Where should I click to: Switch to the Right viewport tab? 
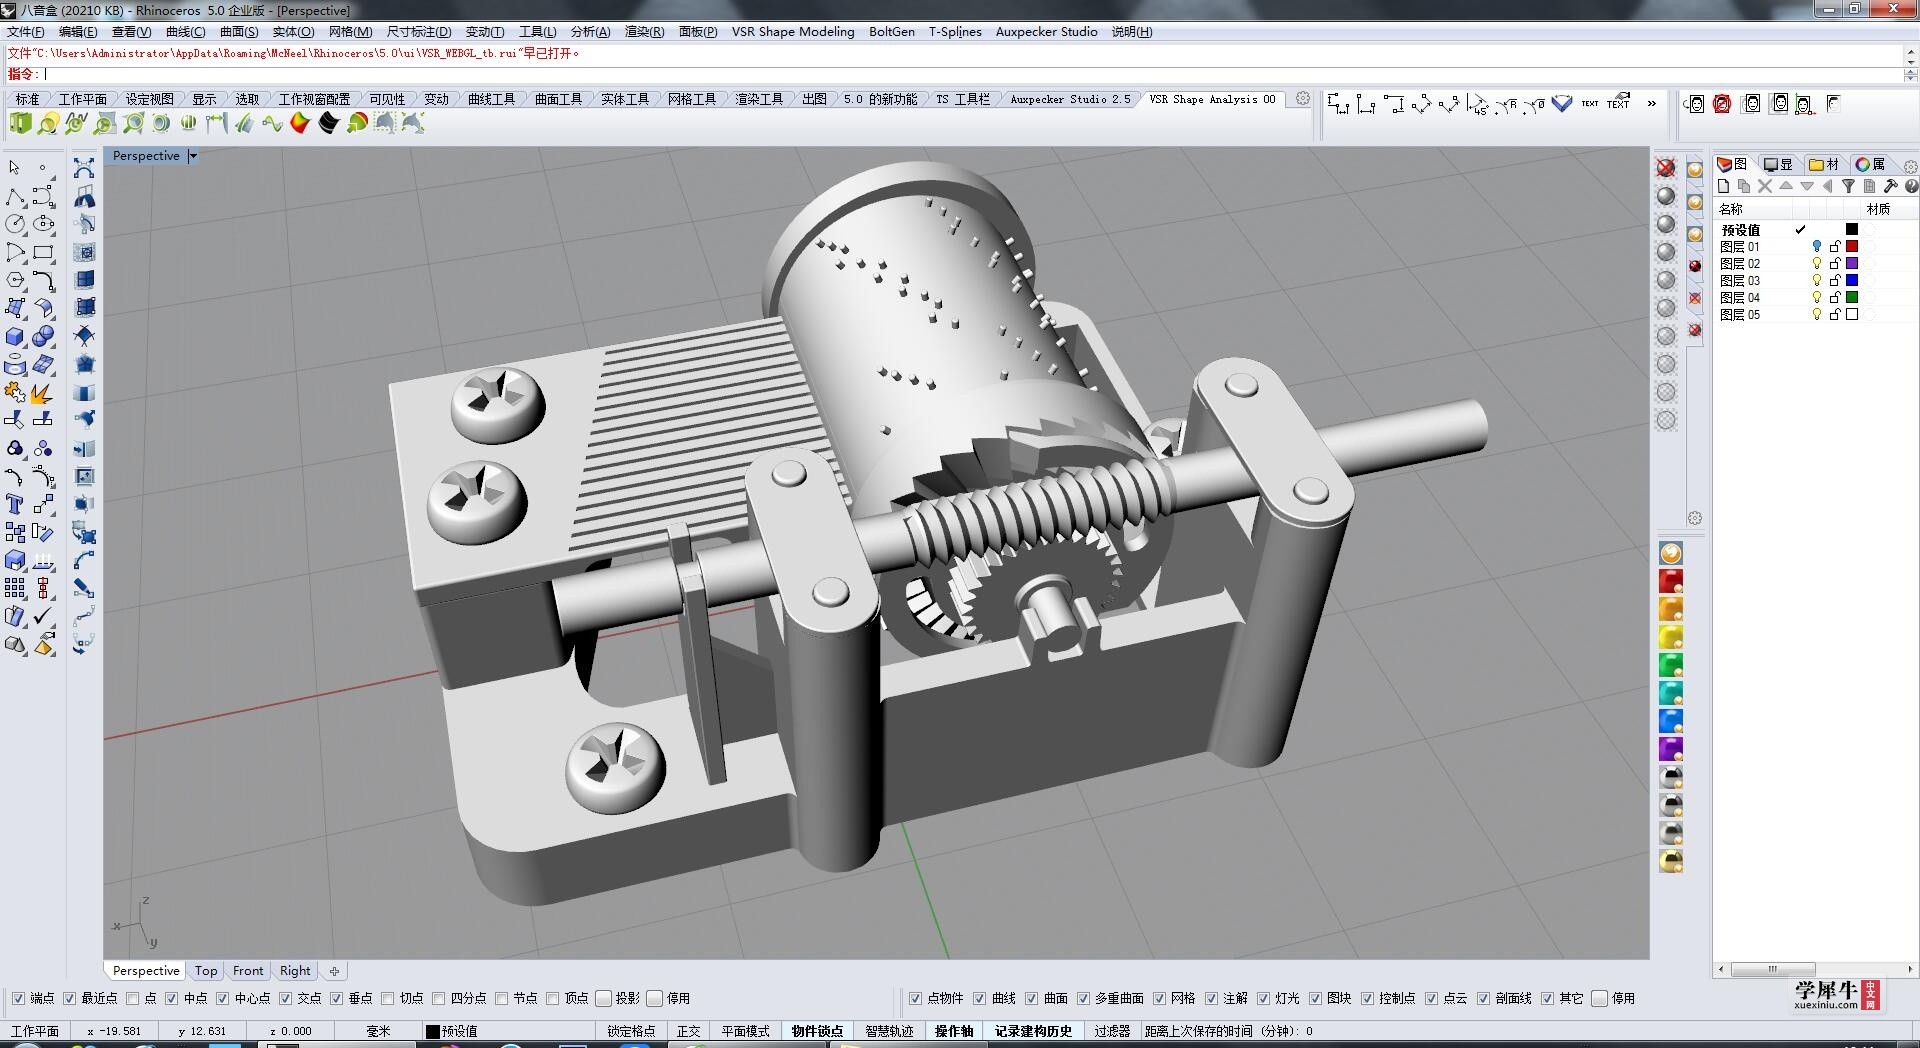(295, 971)
